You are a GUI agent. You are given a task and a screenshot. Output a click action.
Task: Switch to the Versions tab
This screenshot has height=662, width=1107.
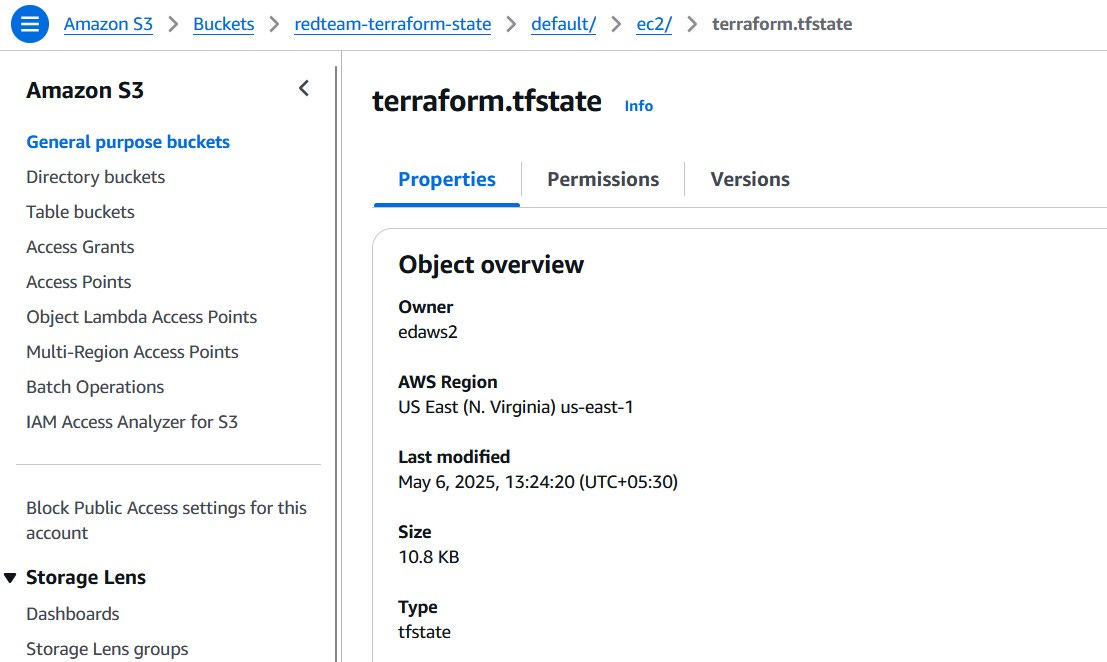click(x=750, y=179)
